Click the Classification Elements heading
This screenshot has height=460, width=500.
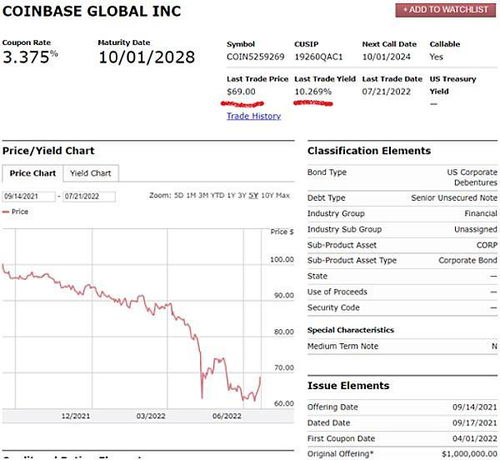(369, 151)
